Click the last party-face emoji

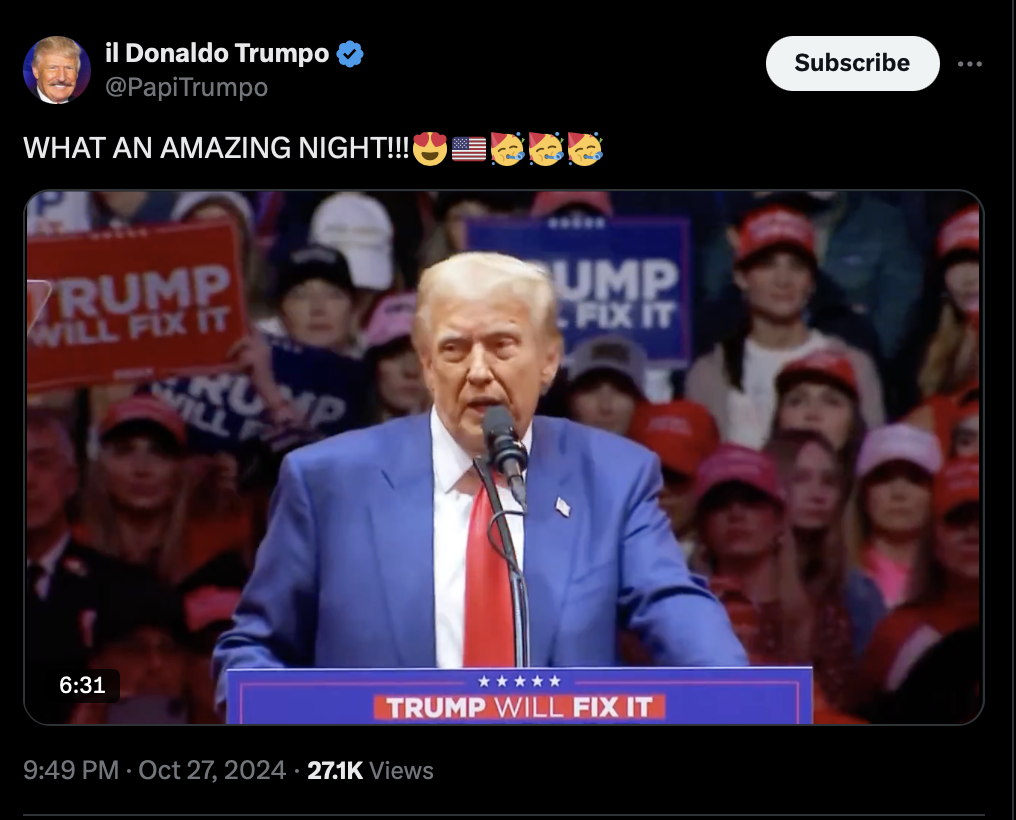tap(584, 148)
